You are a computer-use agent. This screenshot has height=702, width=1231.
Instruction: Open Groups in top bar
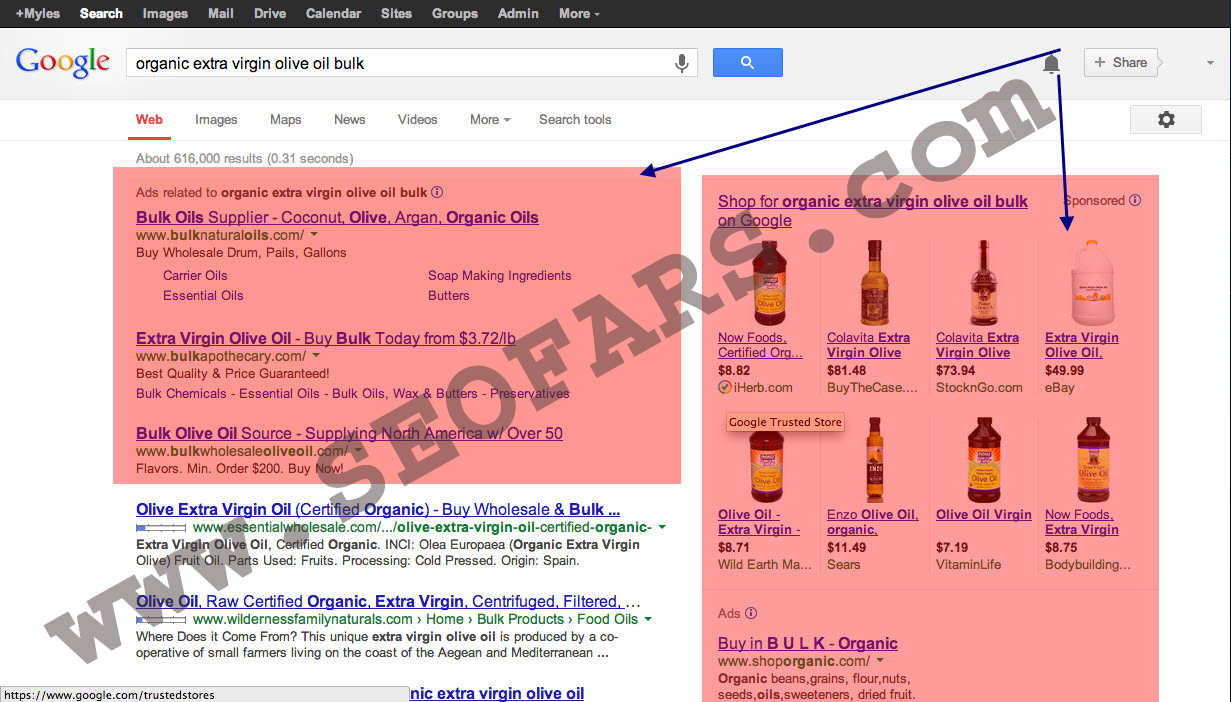tap(455, 13)
